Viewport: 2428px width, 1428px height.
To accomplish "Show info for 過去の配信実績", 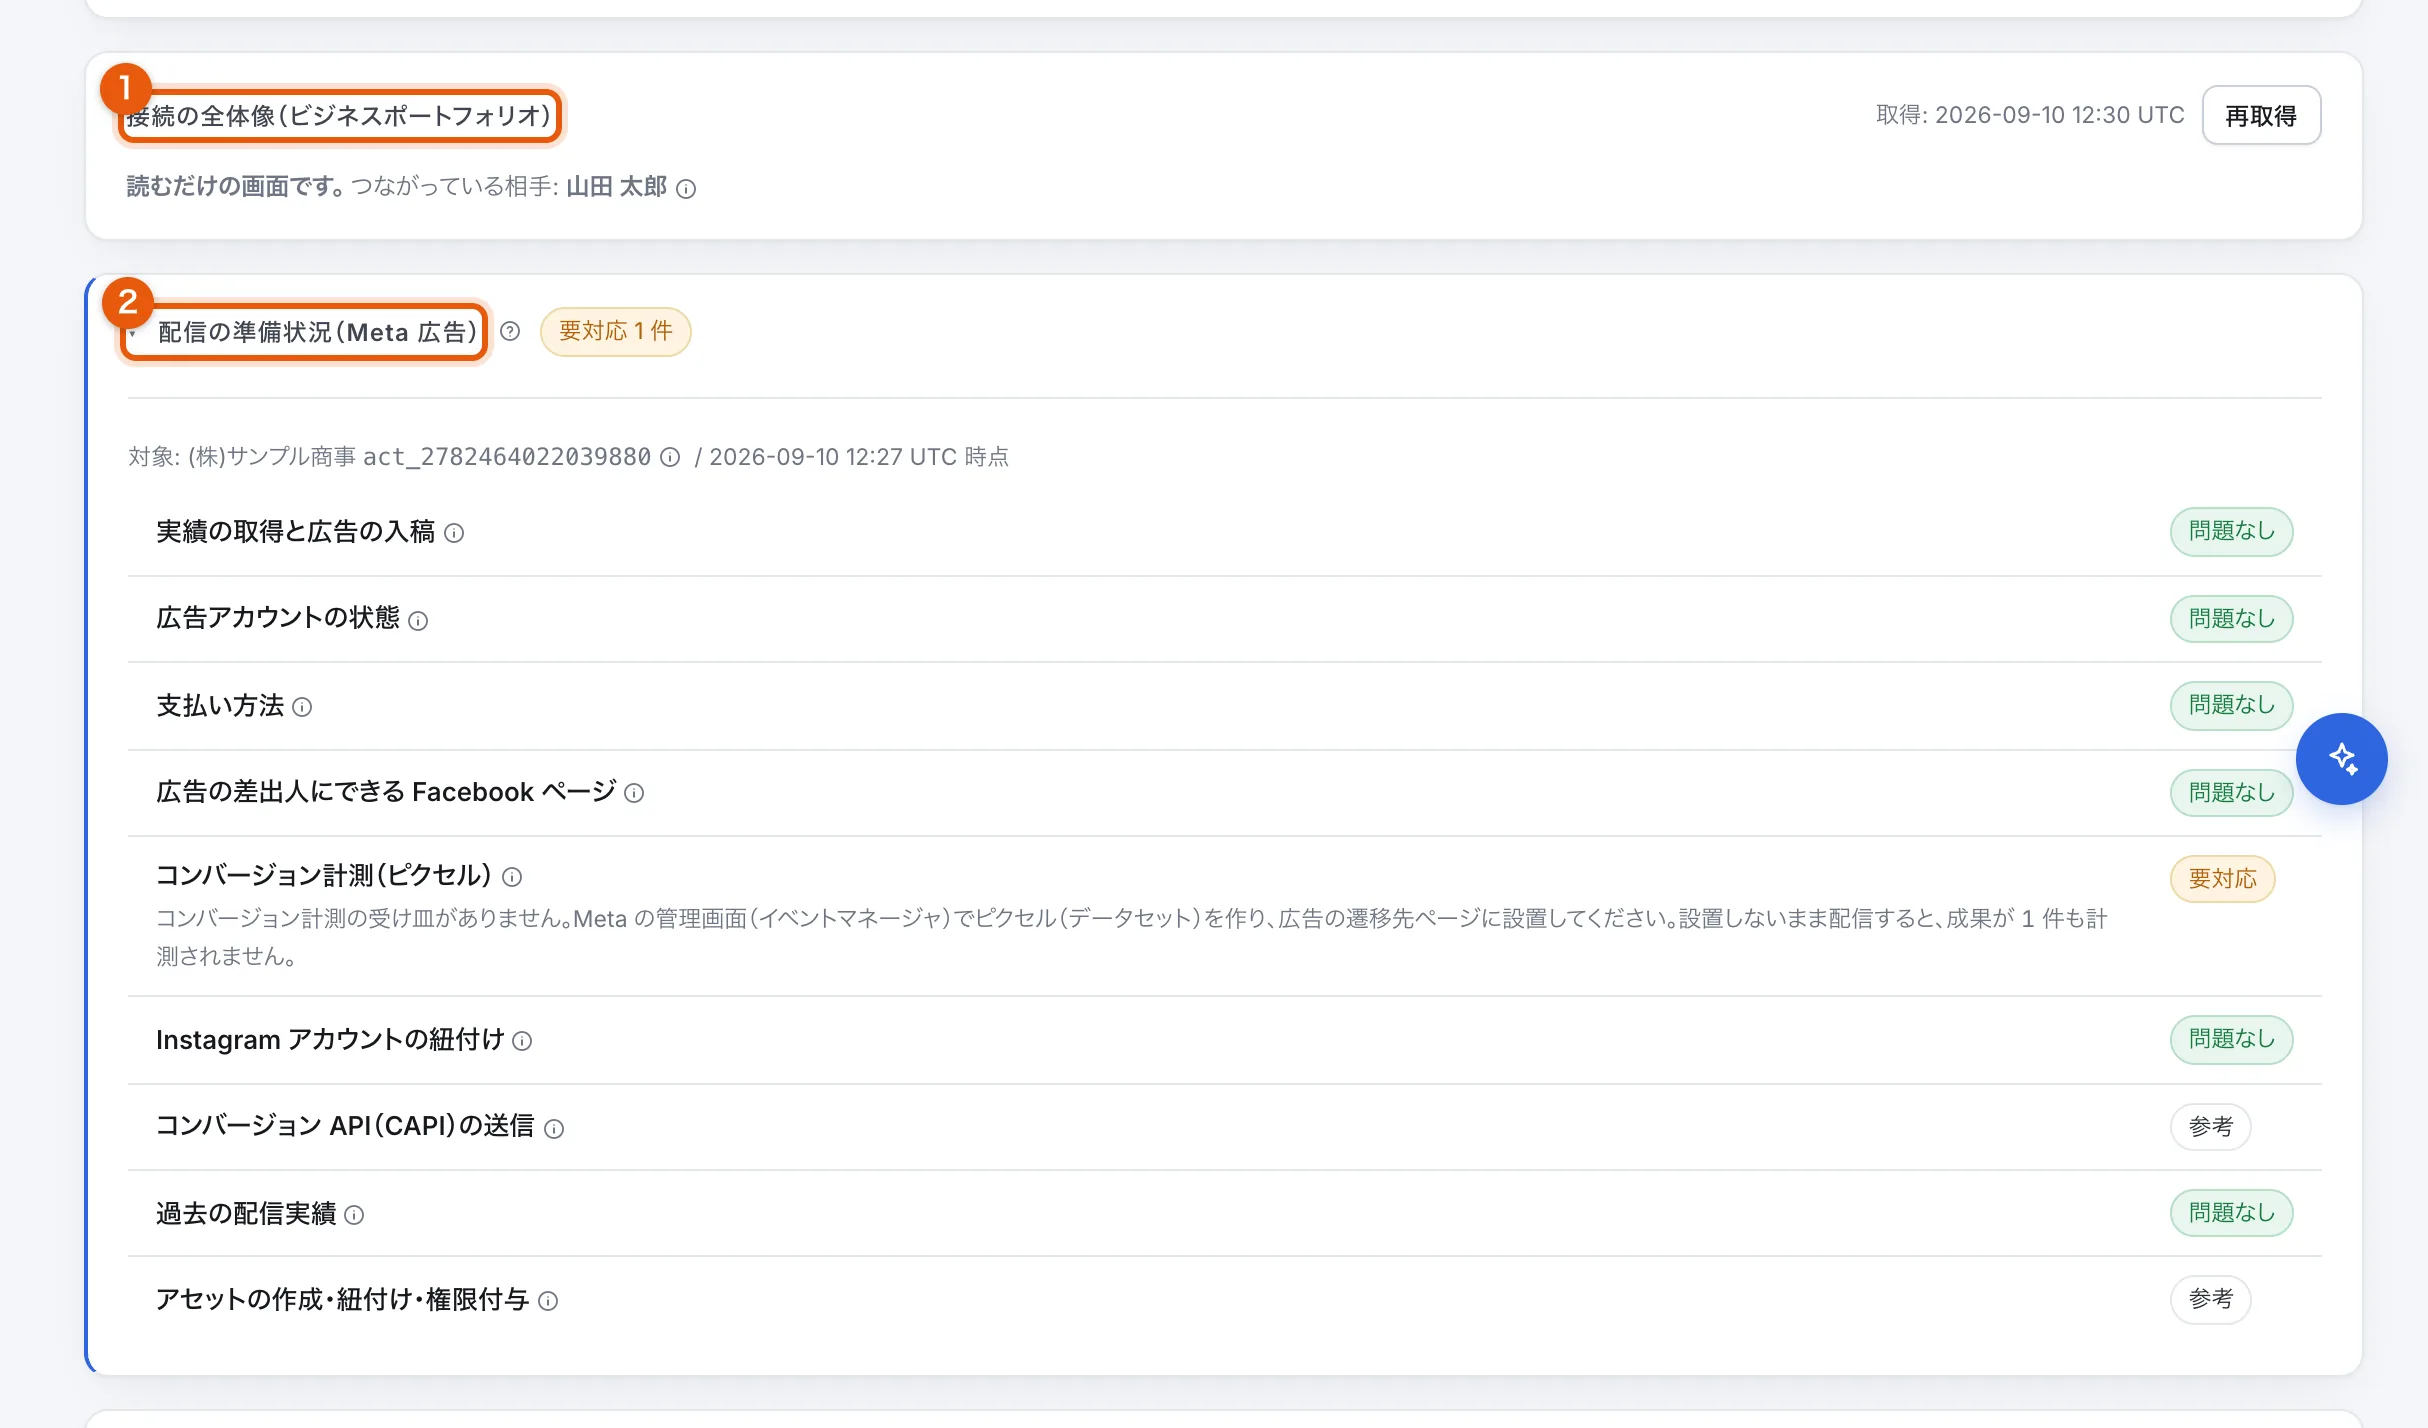I will pyautogui.click(x=354, y=1215).
